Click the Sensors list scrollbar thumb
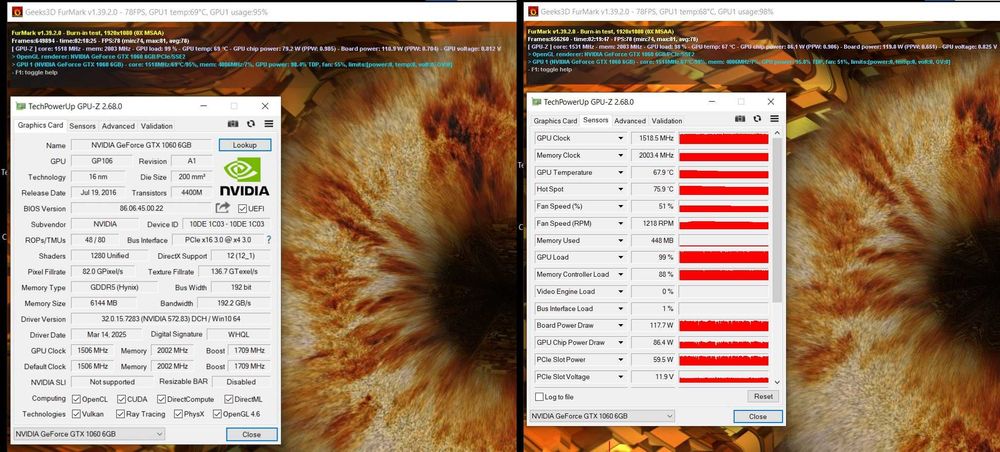The image size is (1000, 452). tap(777, 220)
